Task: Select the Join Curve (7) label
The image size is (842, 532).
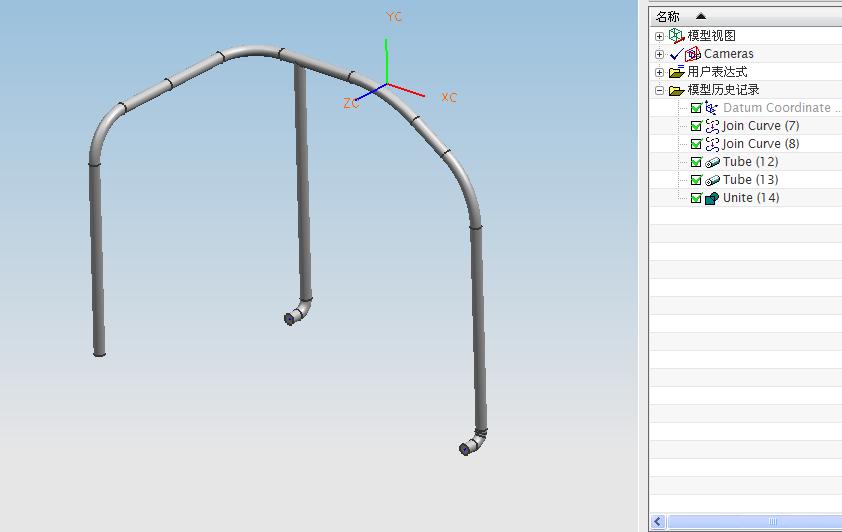Action: [760, 126]
